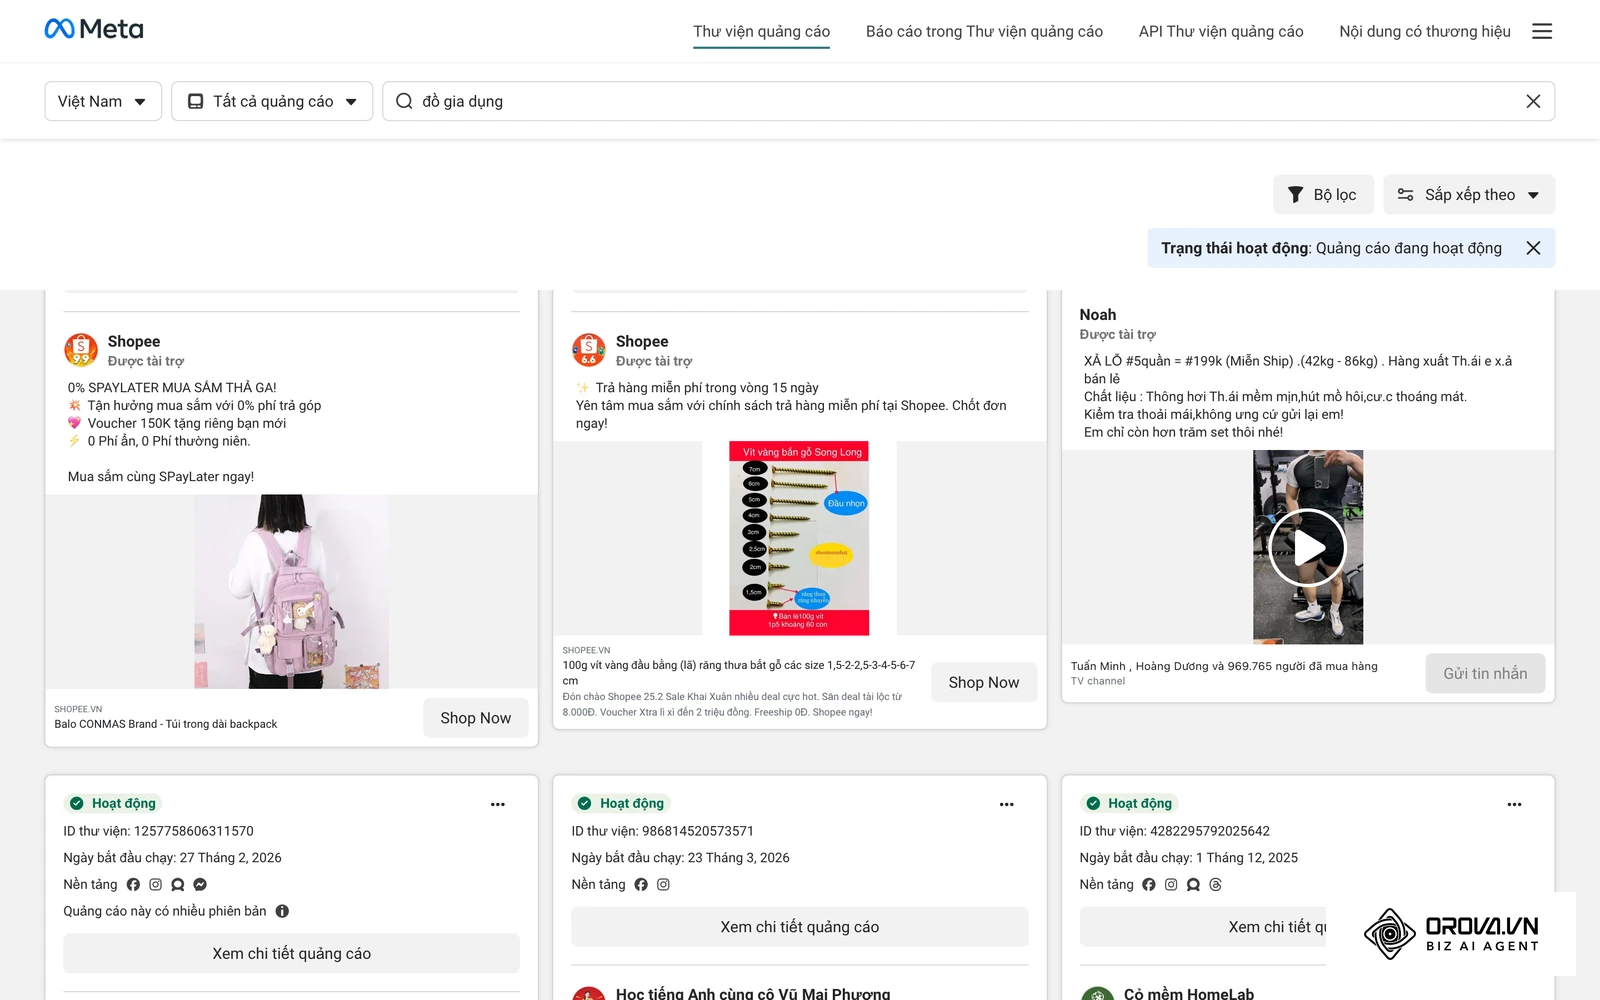1600x1000 pixels.
Task: Open the Việt Nam country dropdown
Action: point(103,101)
